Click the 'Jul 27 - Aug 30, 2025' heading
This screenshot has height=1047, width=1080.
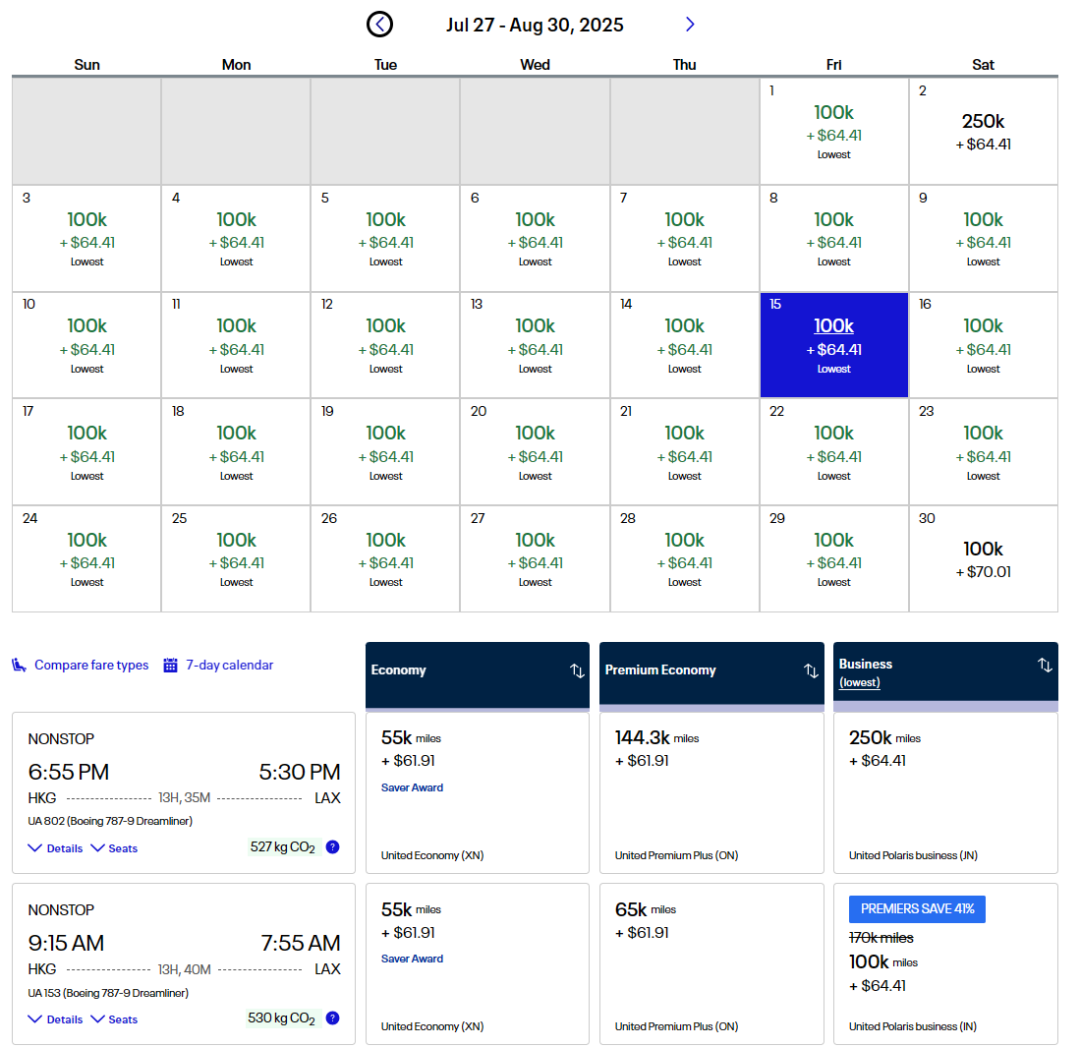pyautogui.click(x=534, y=25)
